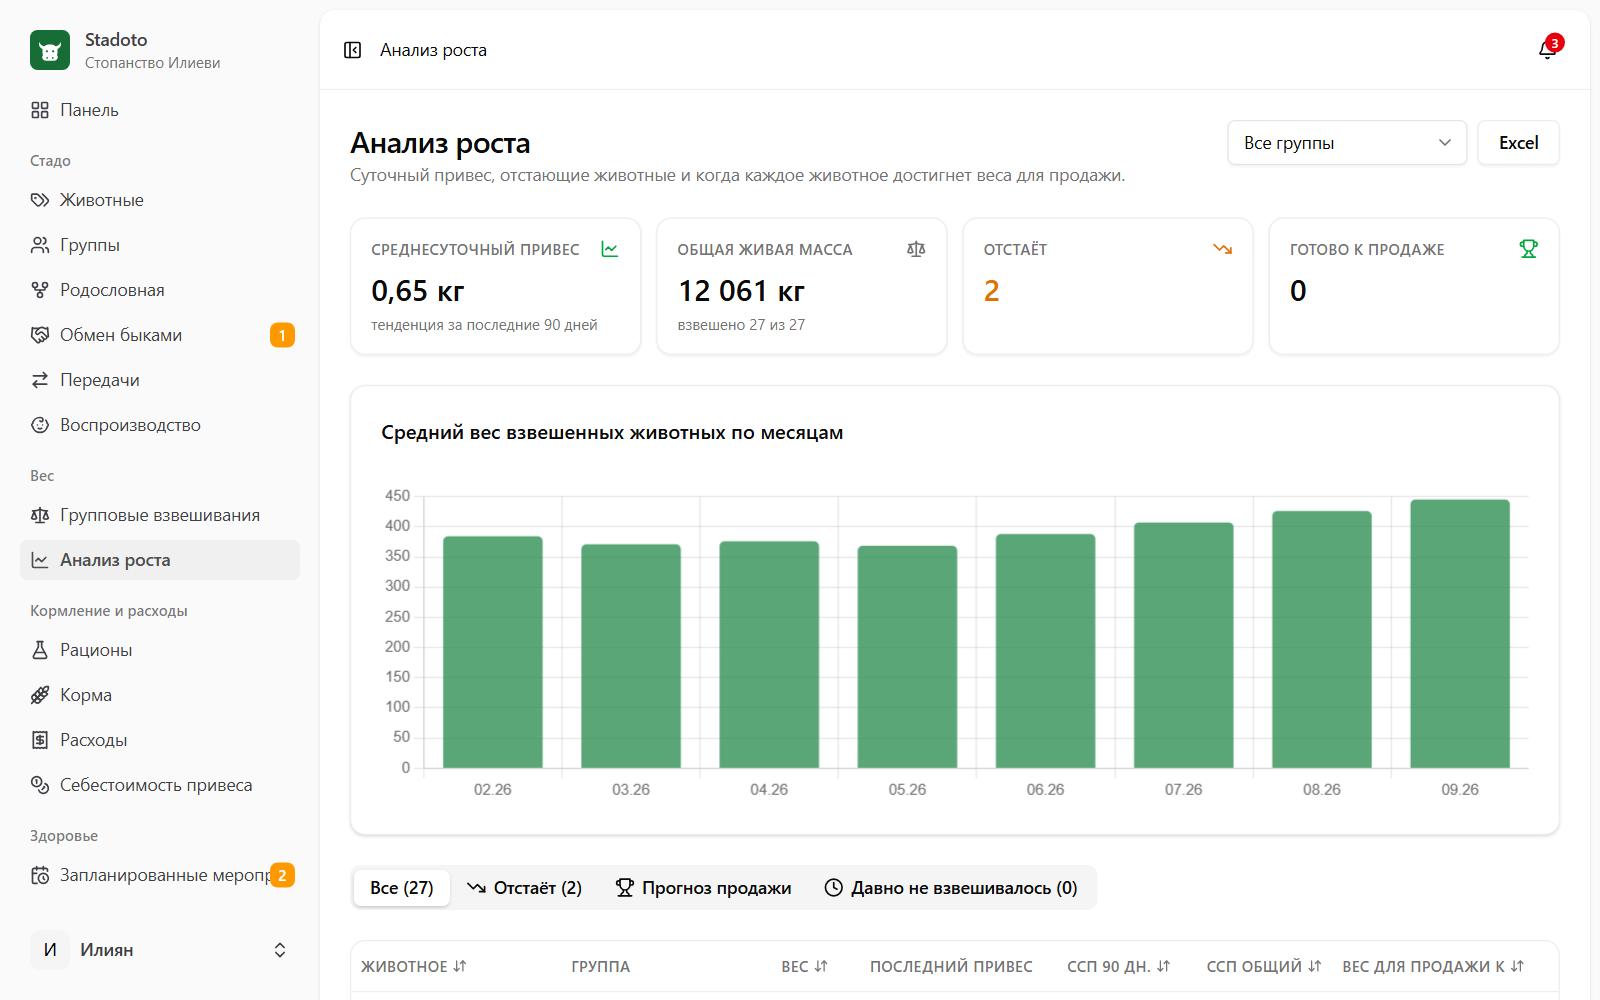Switch to Давно не взвешивалось (0) tab
Viewport: 1600px width, 1000px height.
point(950,888)
